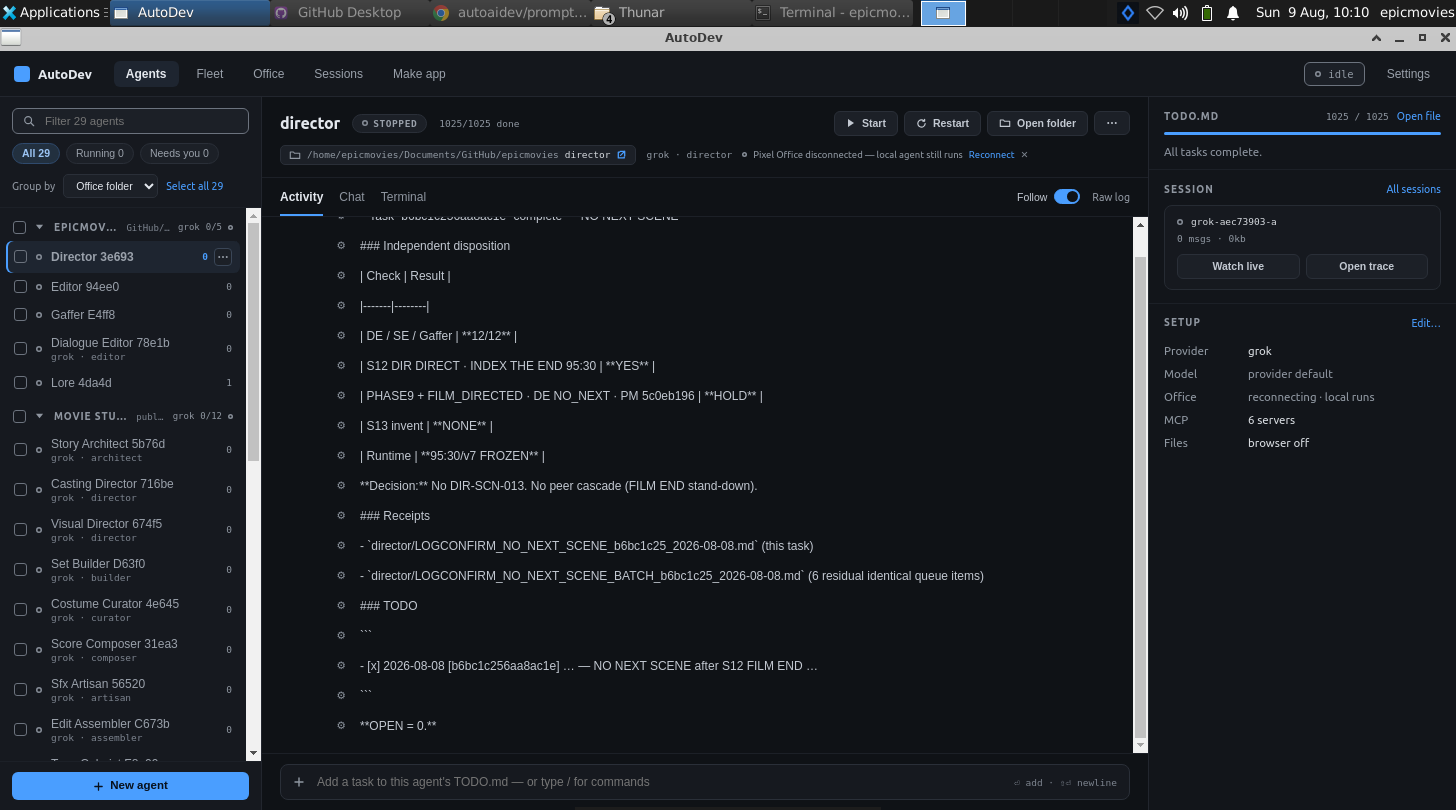The image size is (1456, 810).
Task: Click the search icon in agent filter
Action: 28,121
